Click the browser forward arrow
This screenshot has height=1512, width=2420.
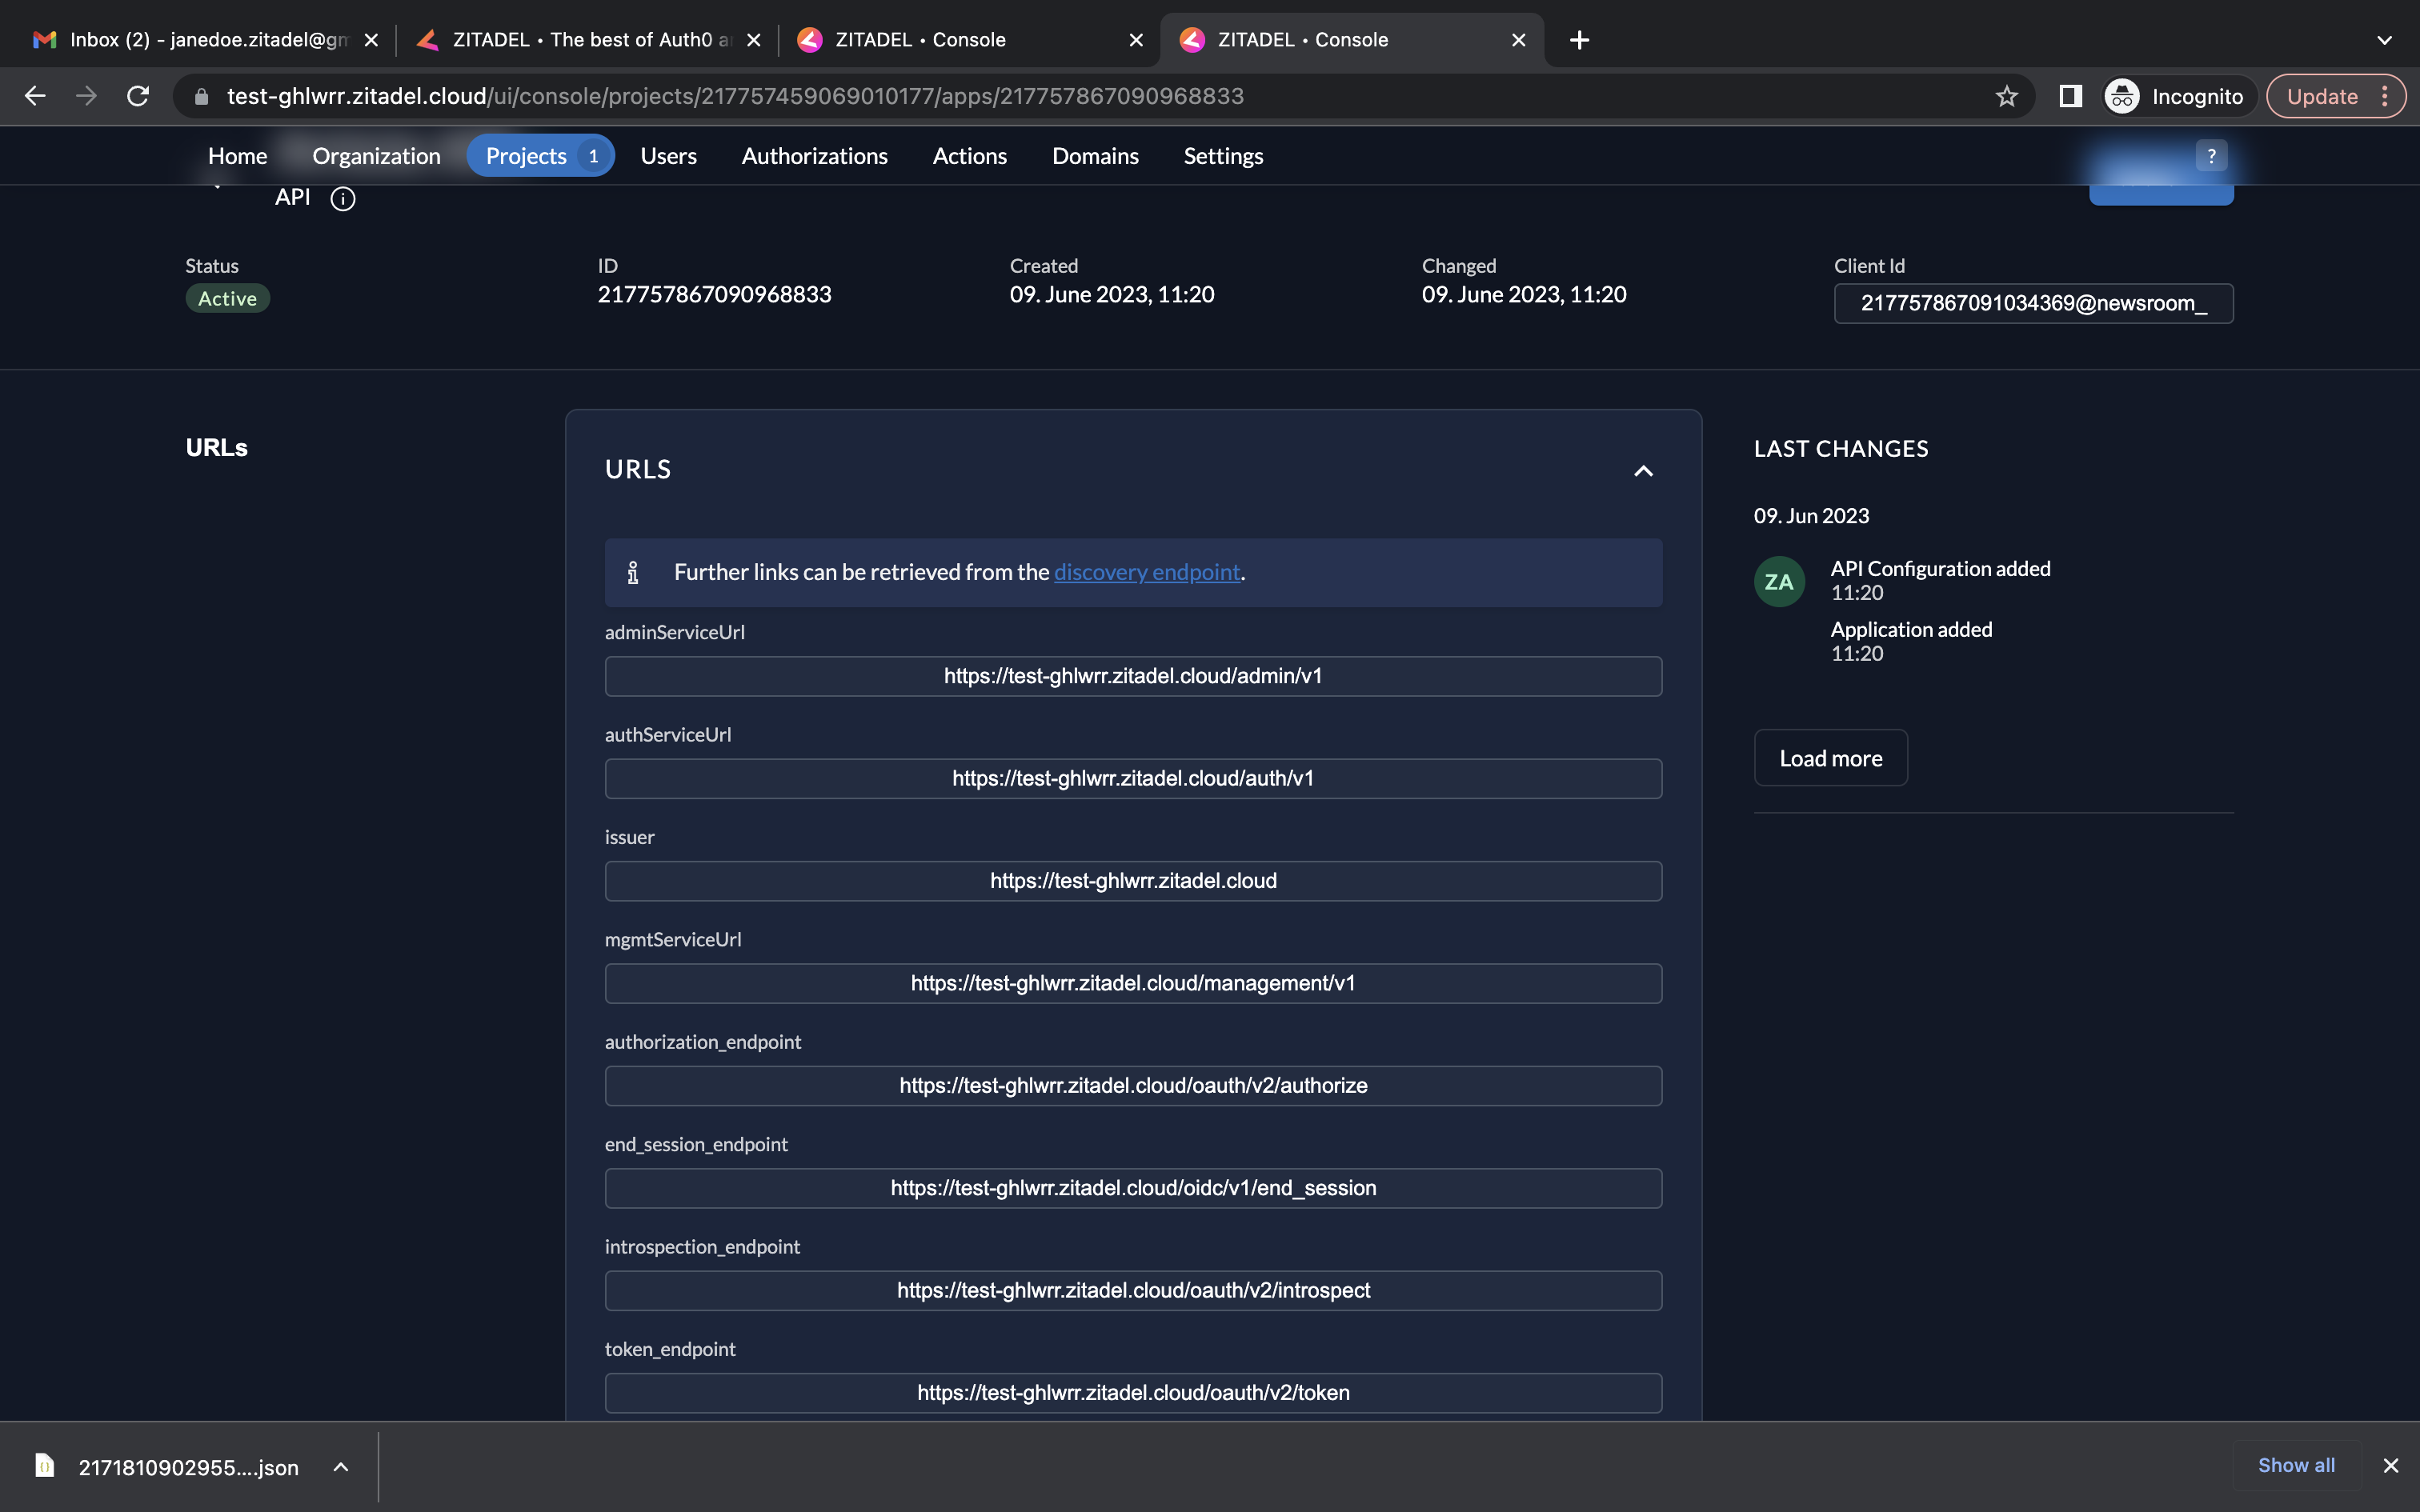(87, 96)
